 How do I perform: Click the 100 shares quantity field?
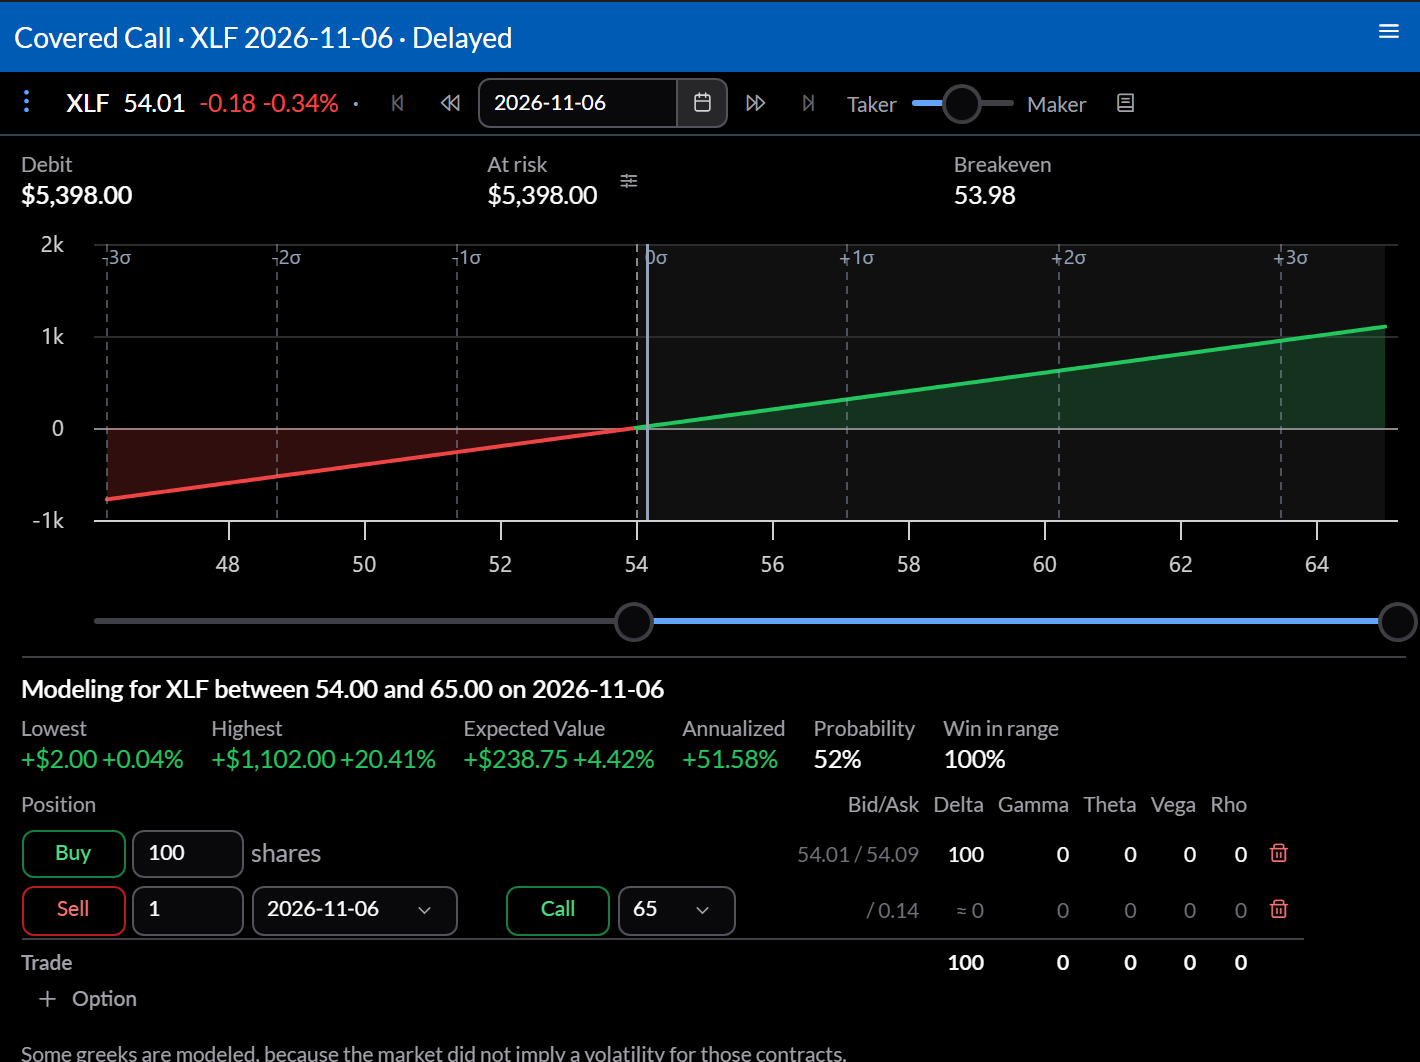[188, 854]
